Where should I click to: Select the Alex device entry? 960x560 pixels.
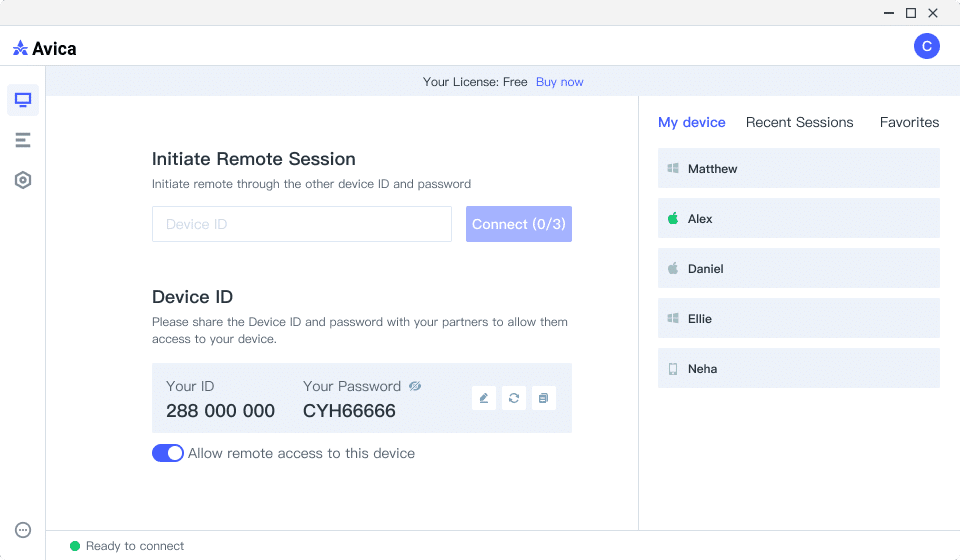[x=798, y=218]
